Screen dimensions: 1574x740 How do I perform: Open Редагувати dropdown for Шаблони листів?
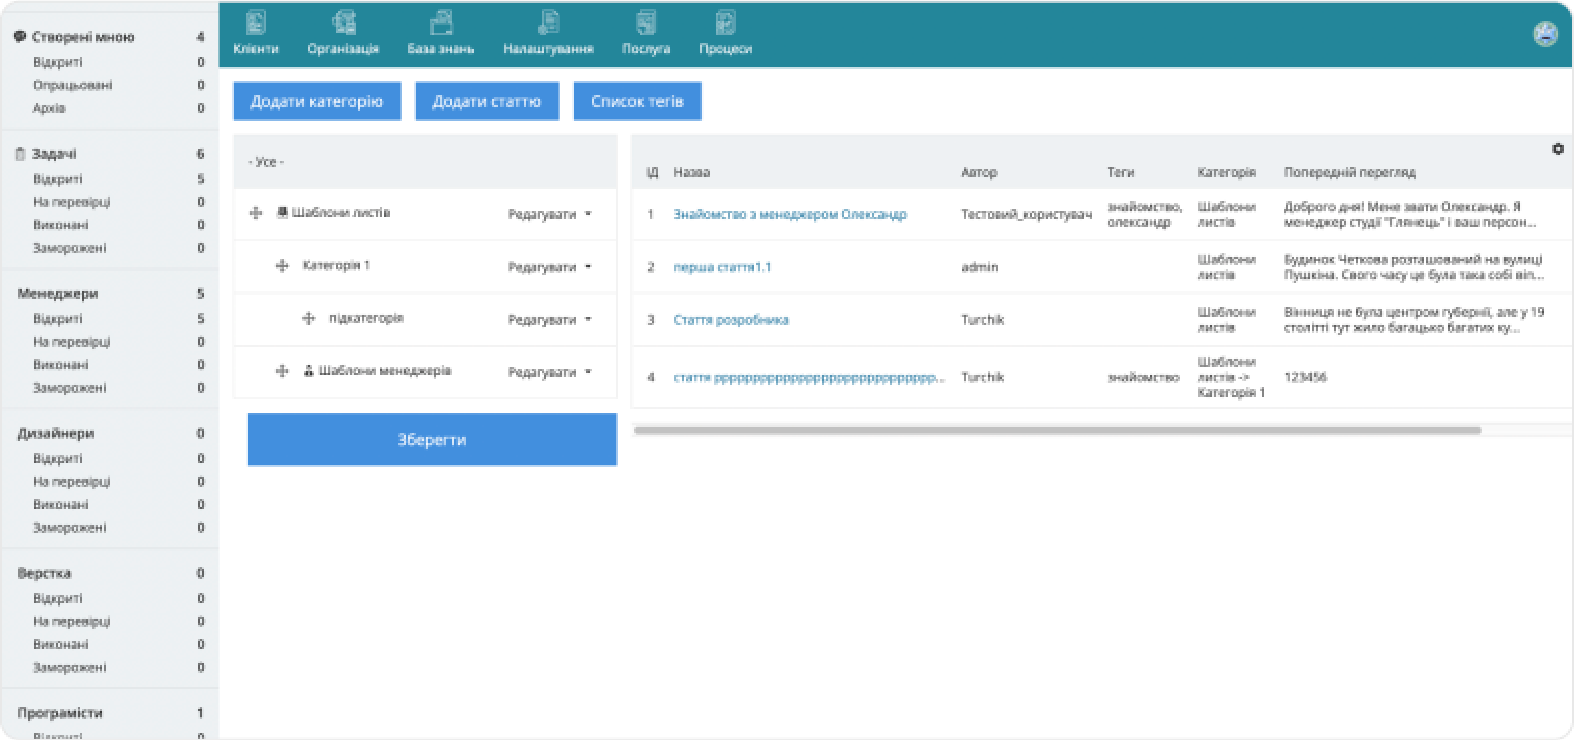[550, 214]
